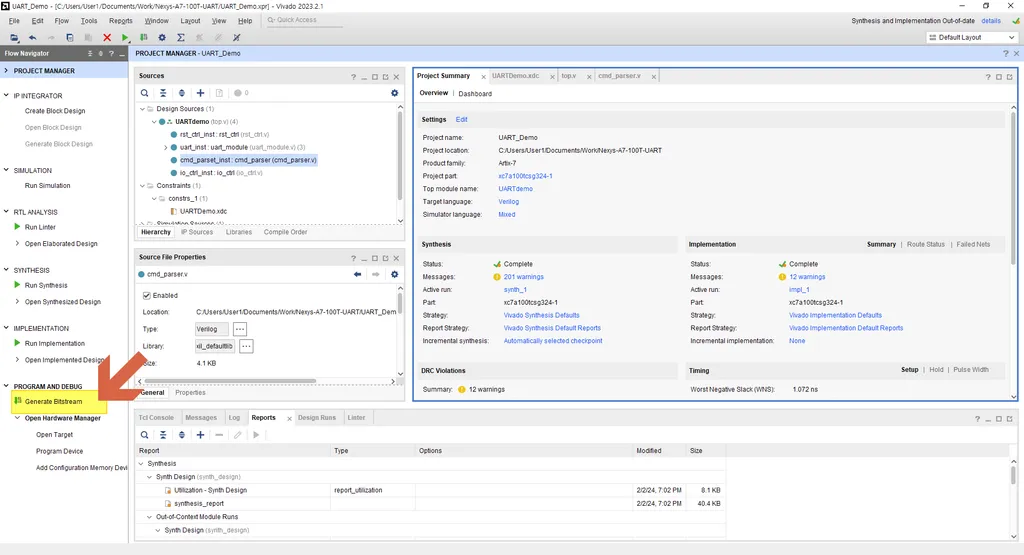Click collapse all icon in Reports panel

click(x=163, y=435)
